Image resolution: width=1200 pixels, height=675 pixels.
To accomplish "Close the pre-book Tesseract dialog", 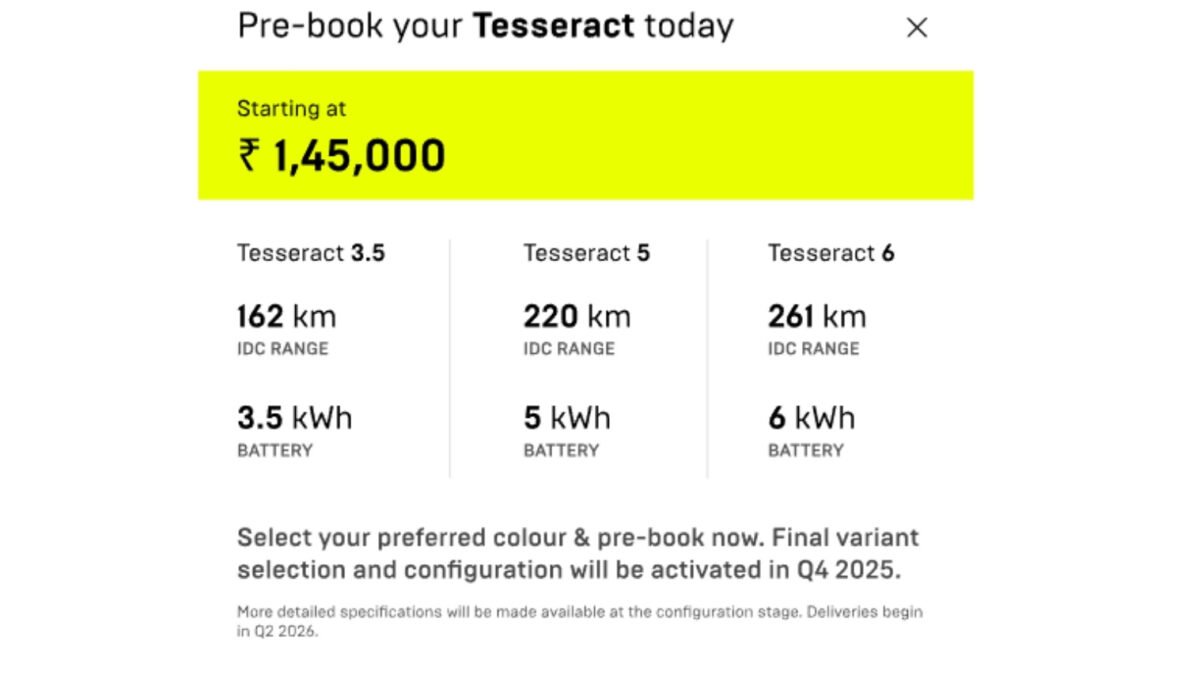I will point(917,28).
